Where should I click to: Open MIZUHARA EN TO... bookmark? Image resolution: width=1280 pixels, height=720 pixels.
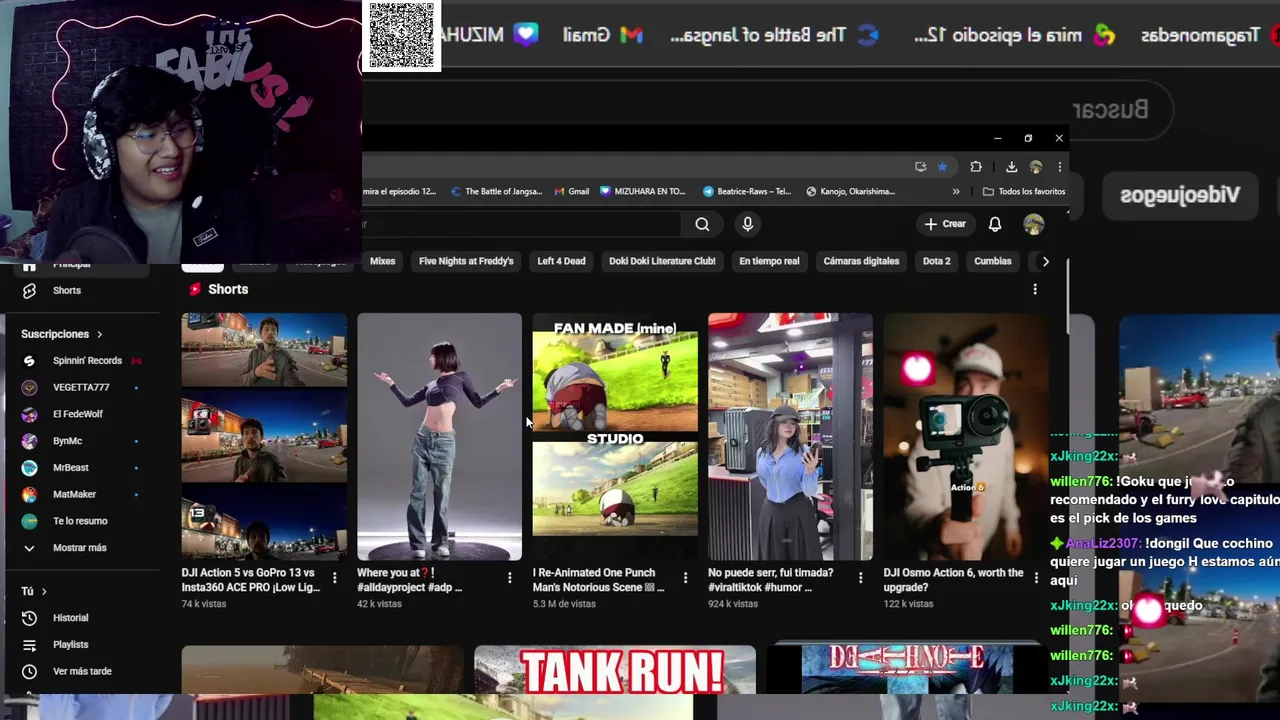642,191
